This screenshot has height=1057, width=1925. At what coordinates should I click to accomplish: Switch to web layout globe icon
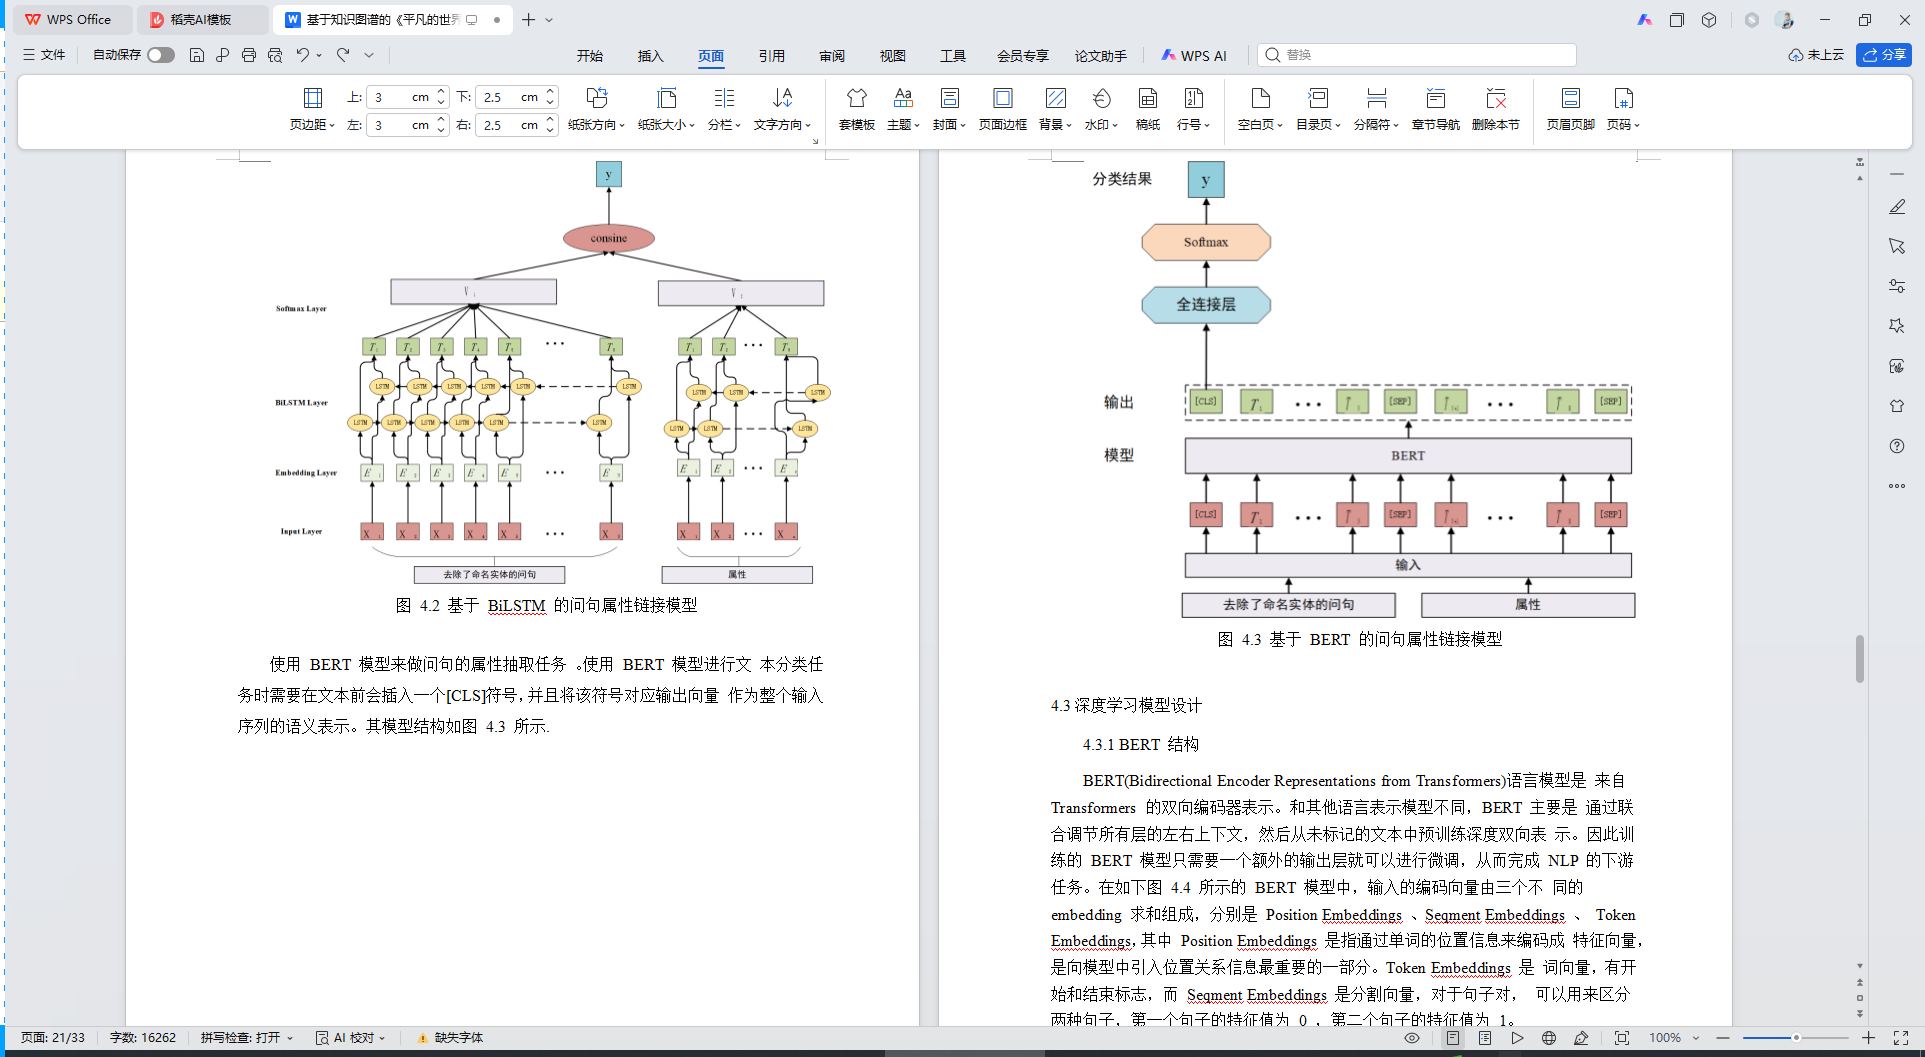coord(1549,1038)
